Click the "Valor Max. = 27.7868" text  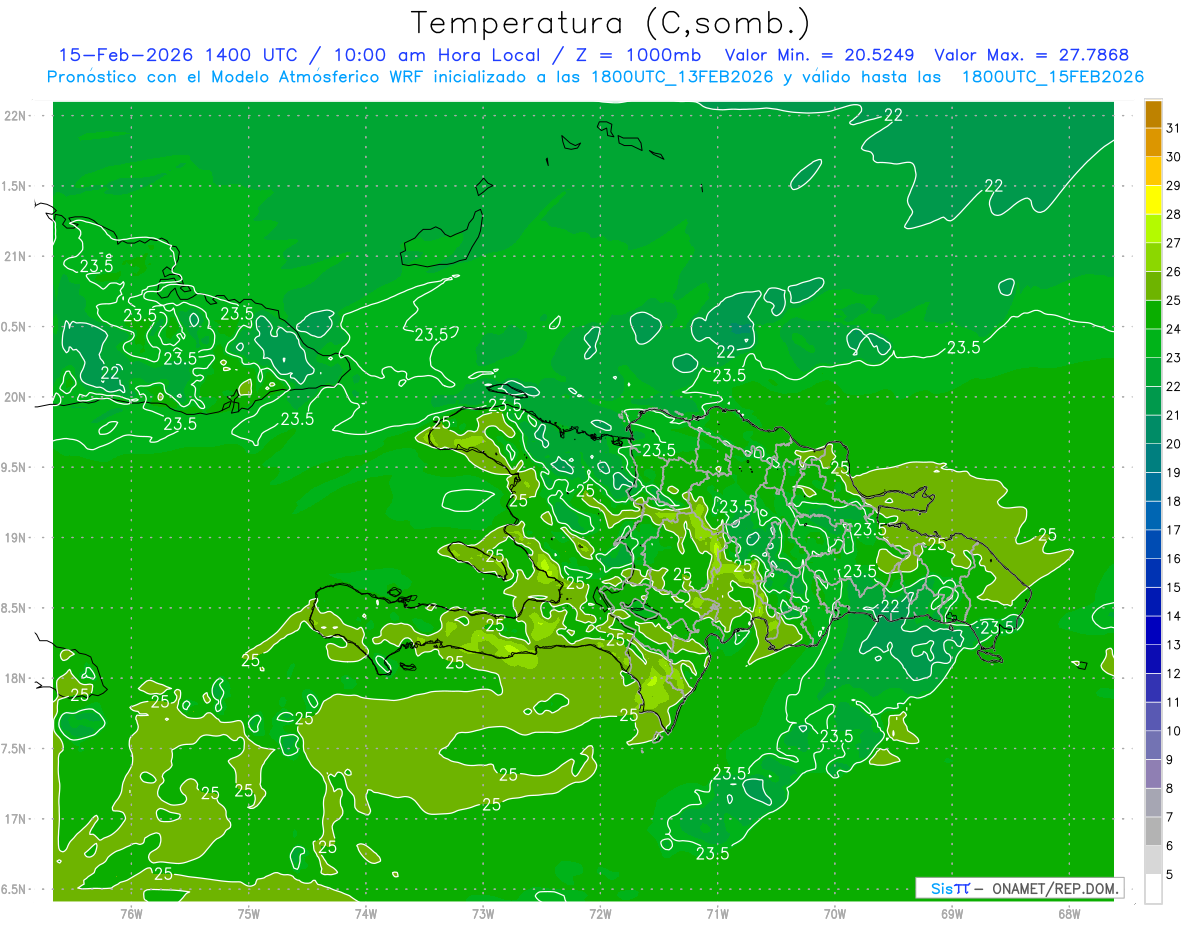[x=1031, y=55]
